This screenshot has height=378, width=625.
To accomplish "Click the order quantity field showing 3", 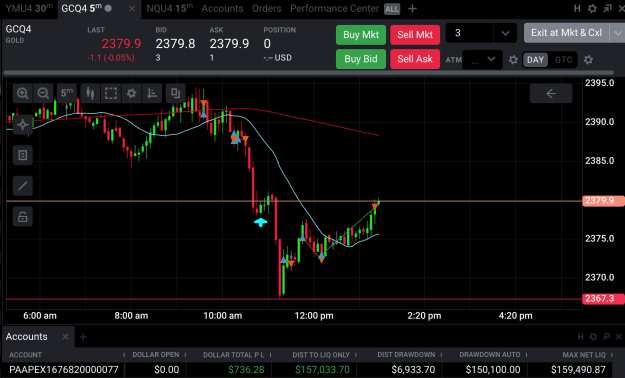I will click(x=469, y=33).
